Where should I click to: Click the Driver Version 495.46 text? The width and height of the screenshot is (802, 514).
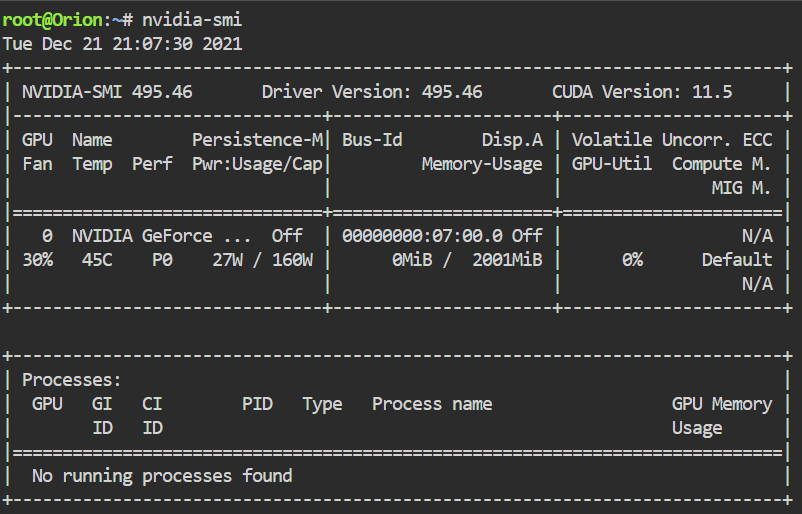(x=372, y=92)
